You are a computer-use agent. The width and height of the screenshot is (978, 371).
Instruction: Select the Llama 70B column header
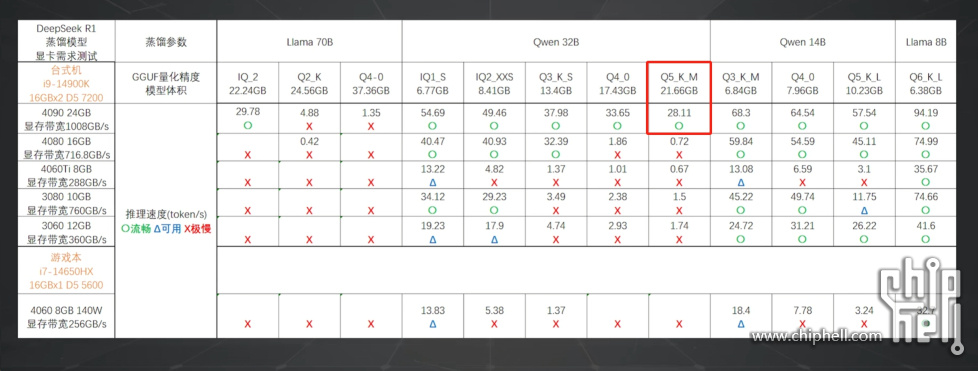[x=309, y=42]
